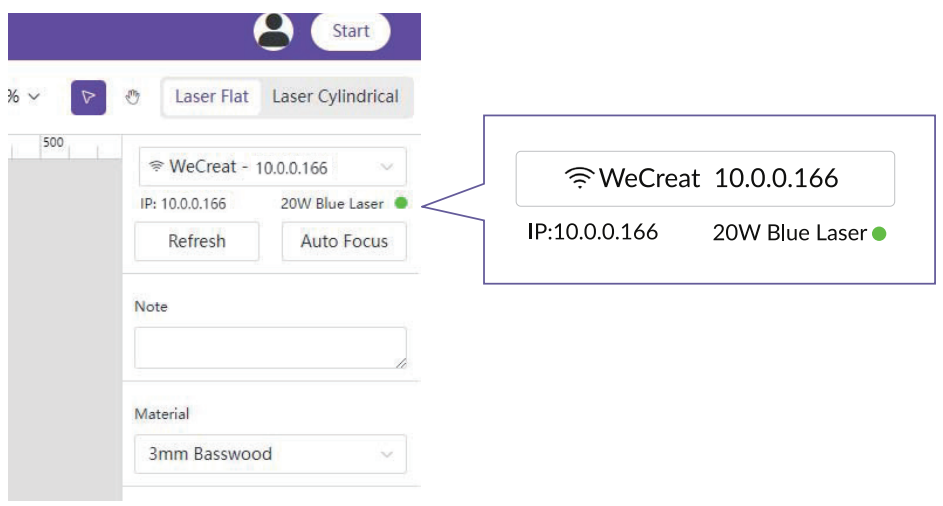This screenshot has width=943, height=506.
Task: Select the arrow pointer tool
Action: coord(88,97)
